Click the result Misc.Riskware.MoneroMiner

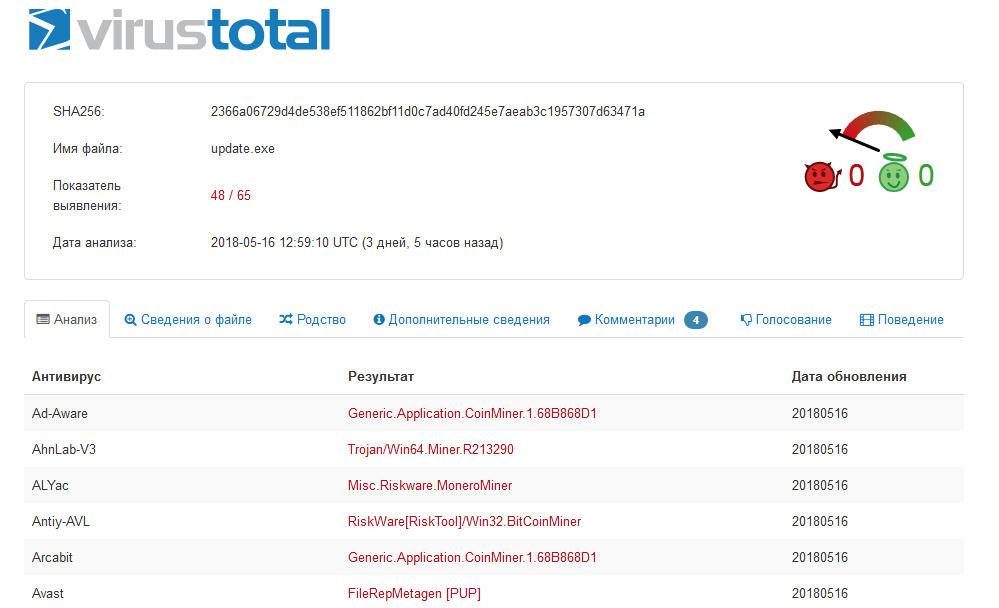point(430,486)
